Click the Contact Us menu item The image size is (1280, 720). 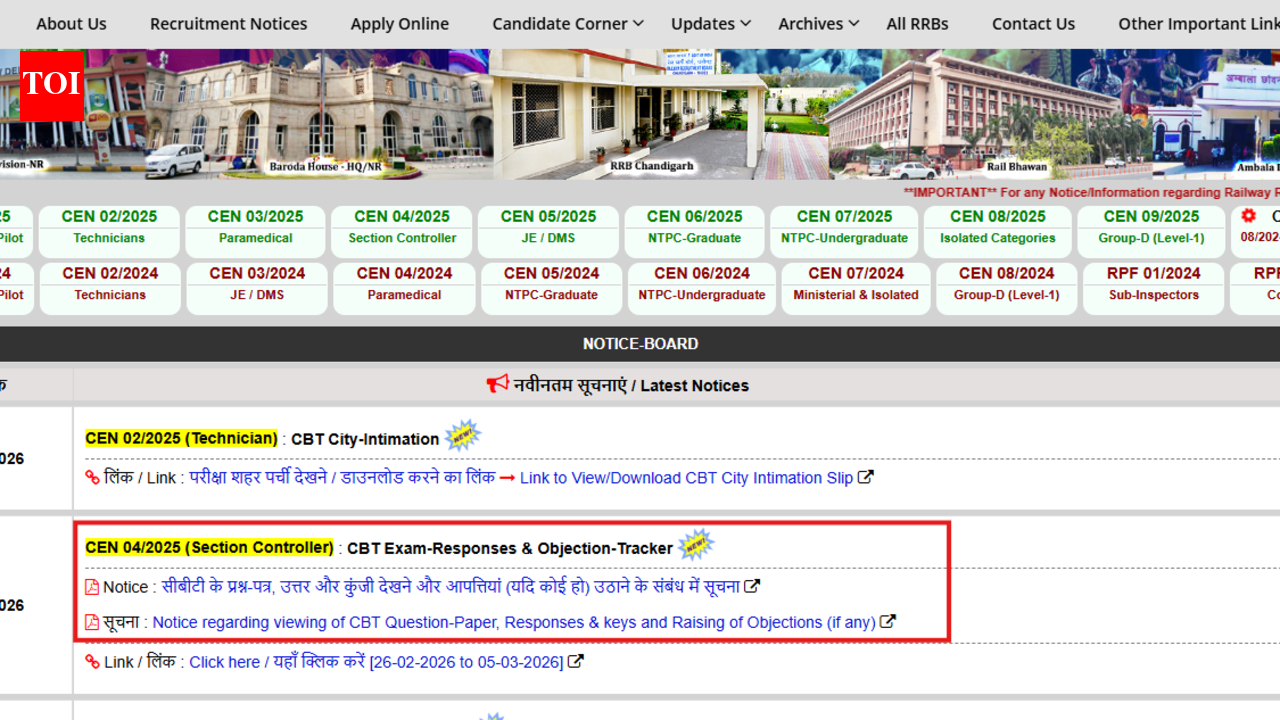tap(1033, 23)
